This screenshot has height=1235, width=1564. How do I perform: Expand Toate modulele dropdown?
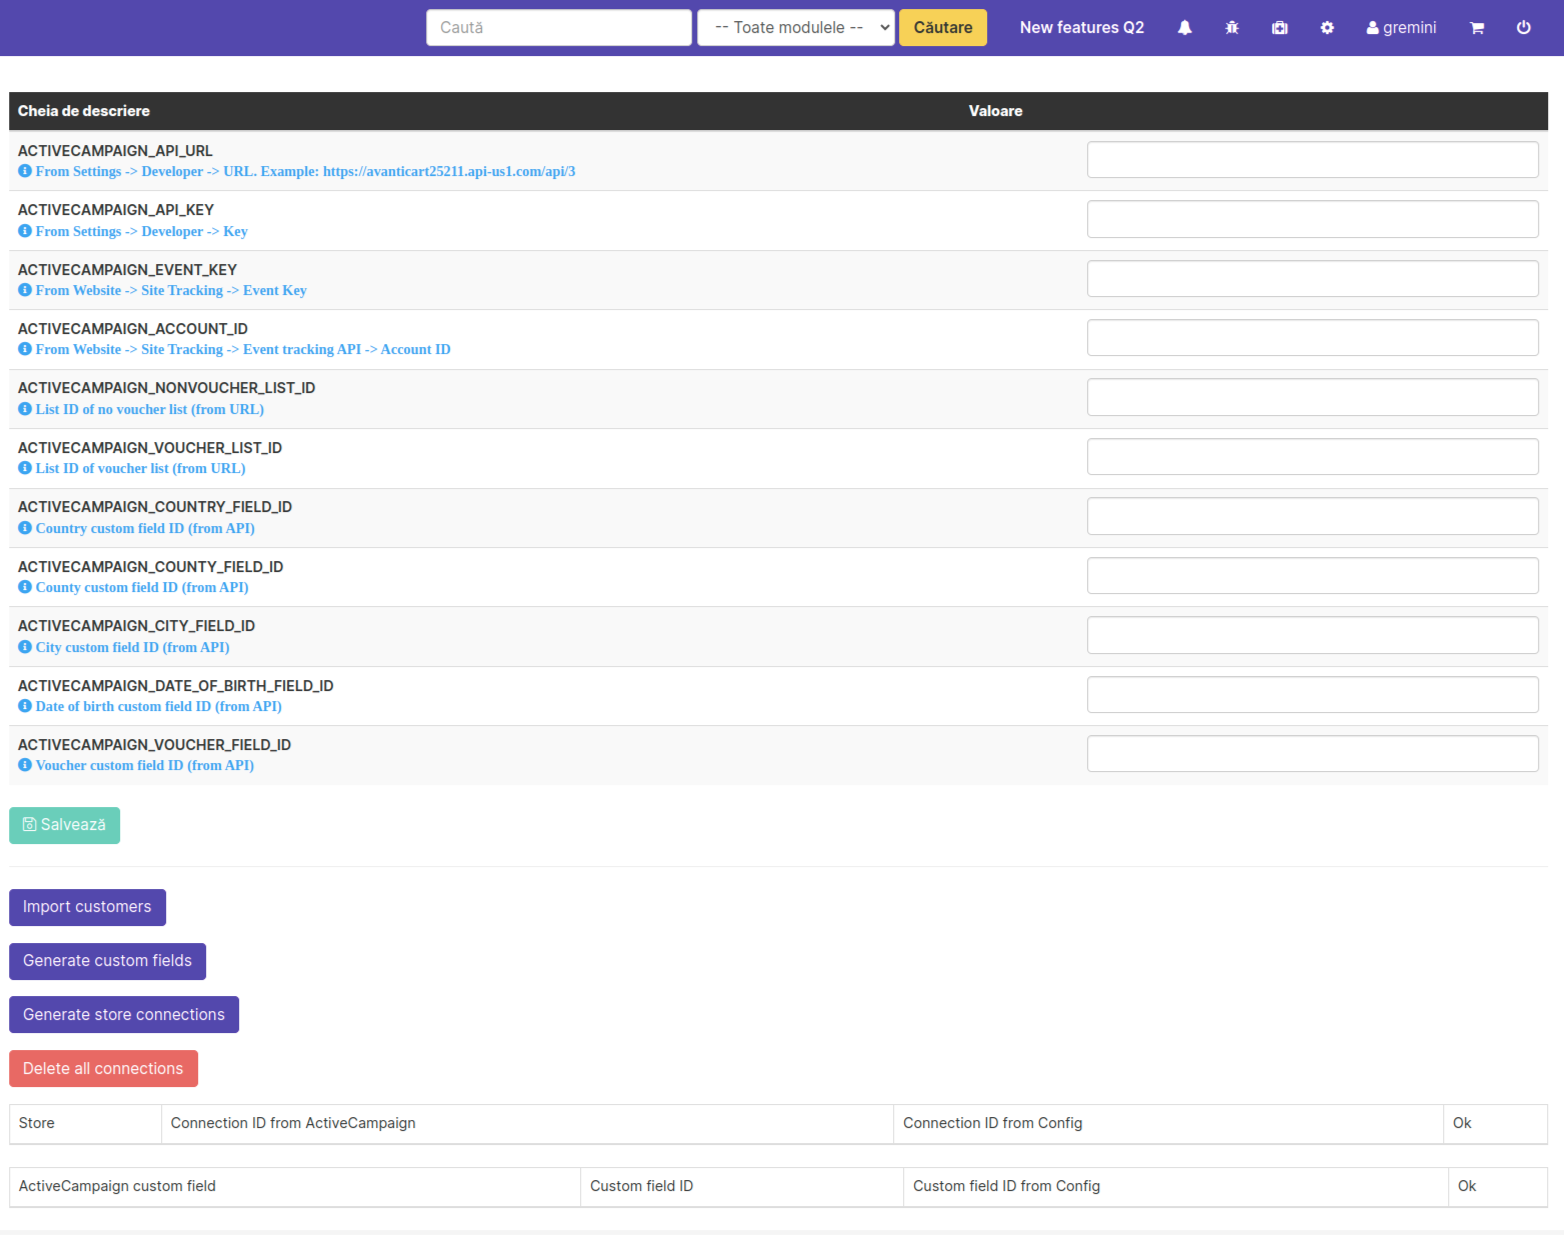point(796,28)
